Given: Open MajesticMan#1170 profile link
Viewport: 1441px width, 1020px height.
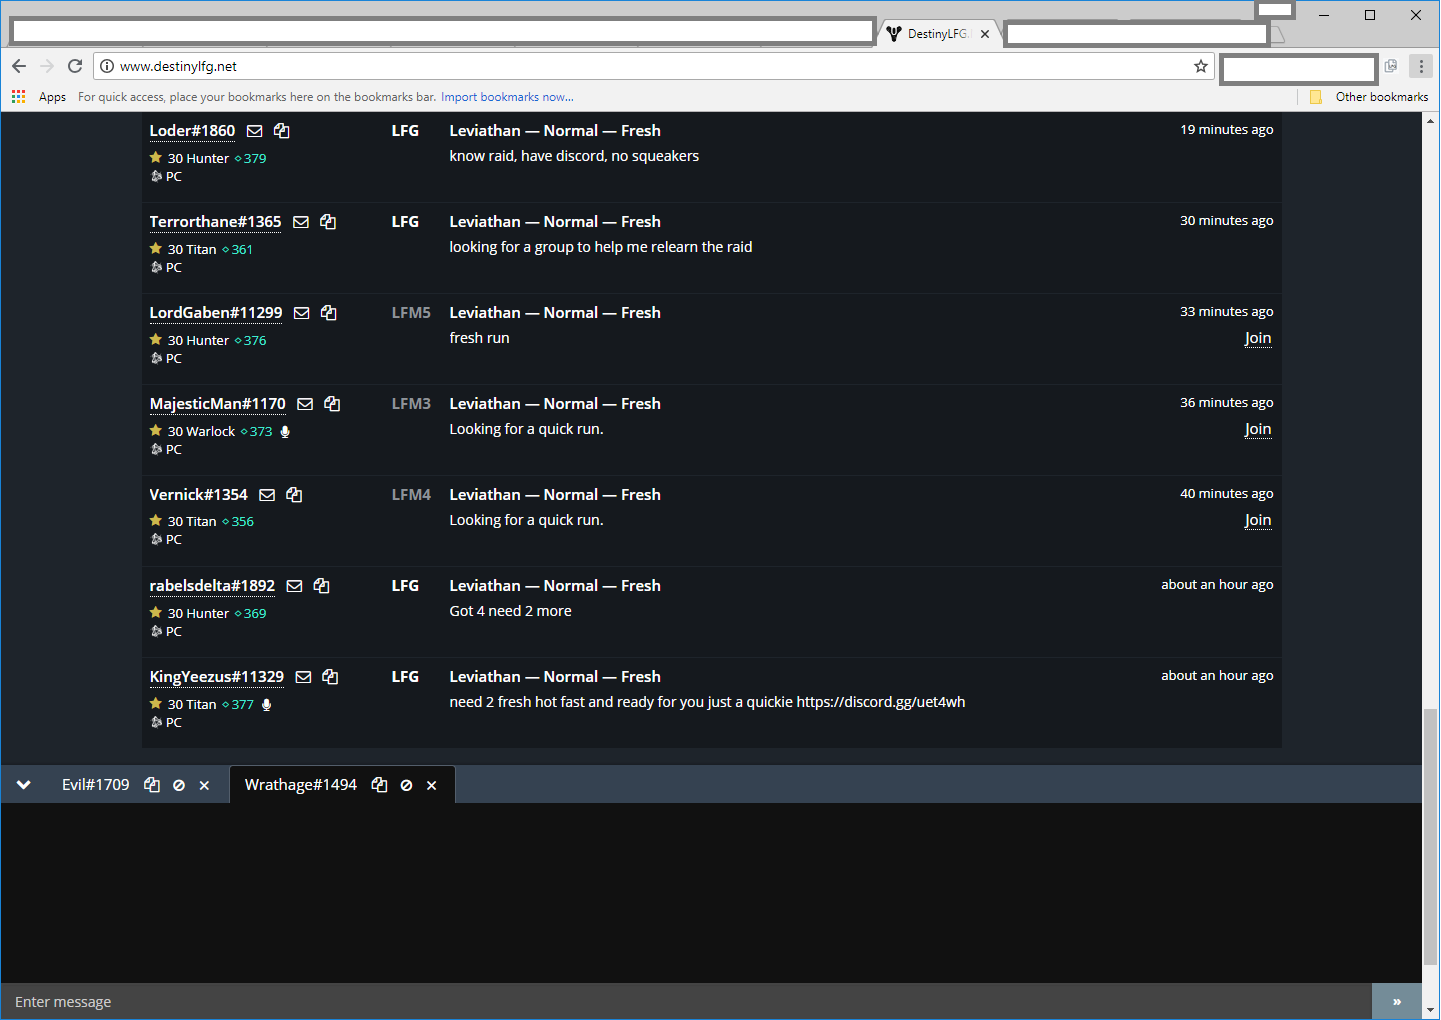Looking at the screenshot, I should pos(217,404).
